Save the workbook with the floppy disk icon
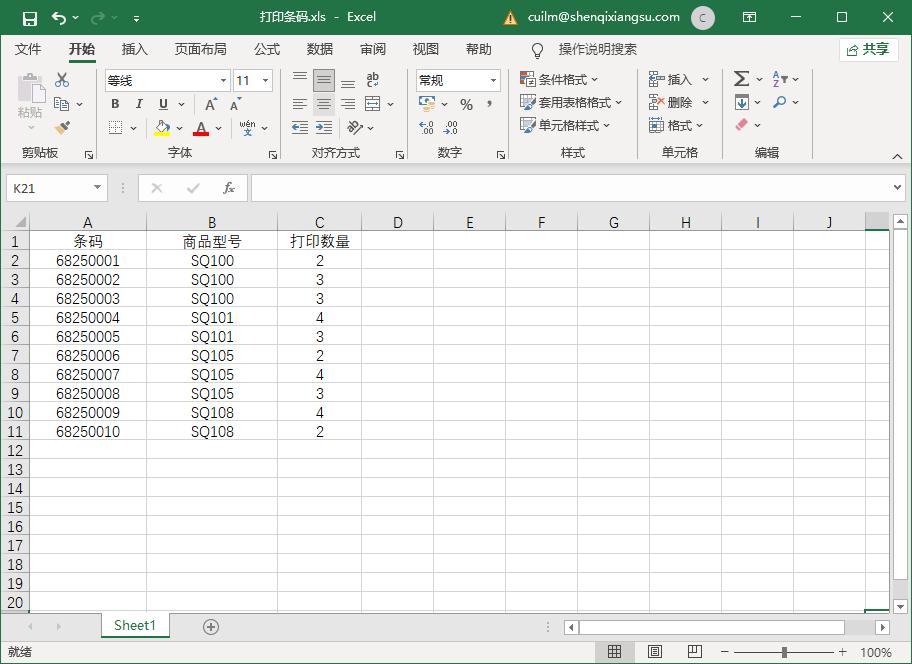Viewport: 912px width, 664px height. 30,18
